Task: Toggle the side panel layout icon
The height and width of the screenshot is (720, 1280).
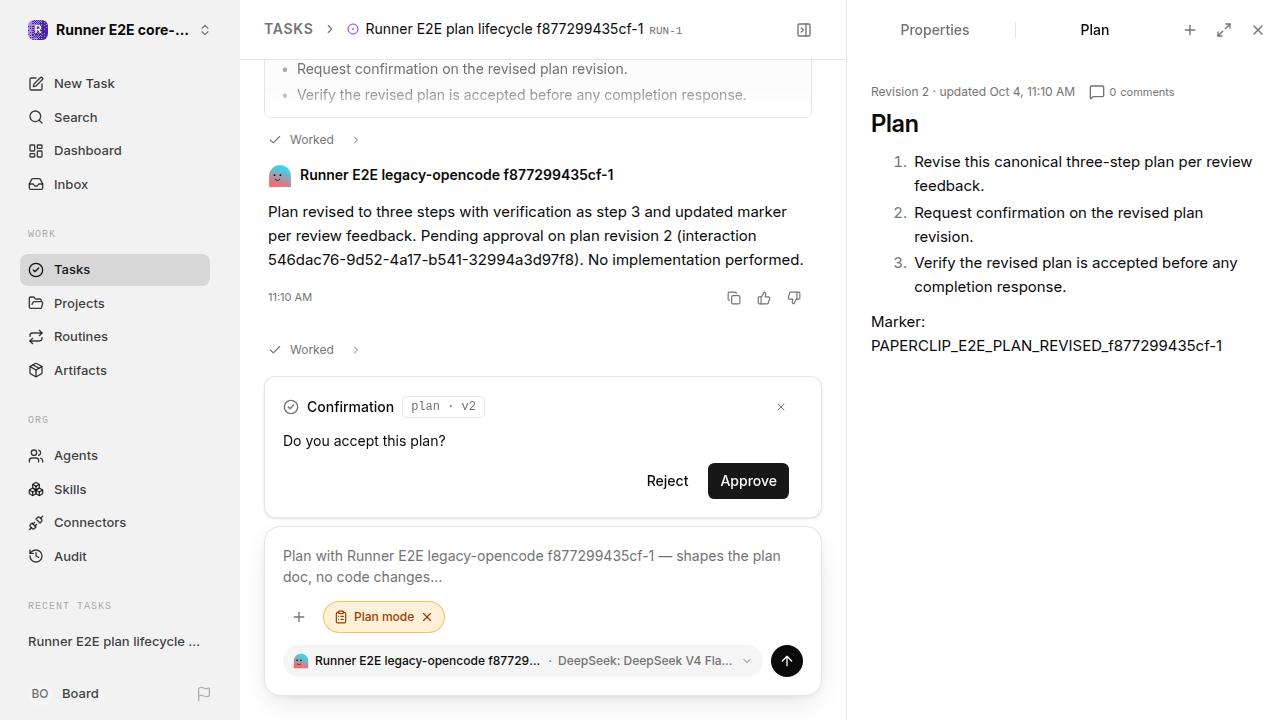Action: [x=804, y=30]
